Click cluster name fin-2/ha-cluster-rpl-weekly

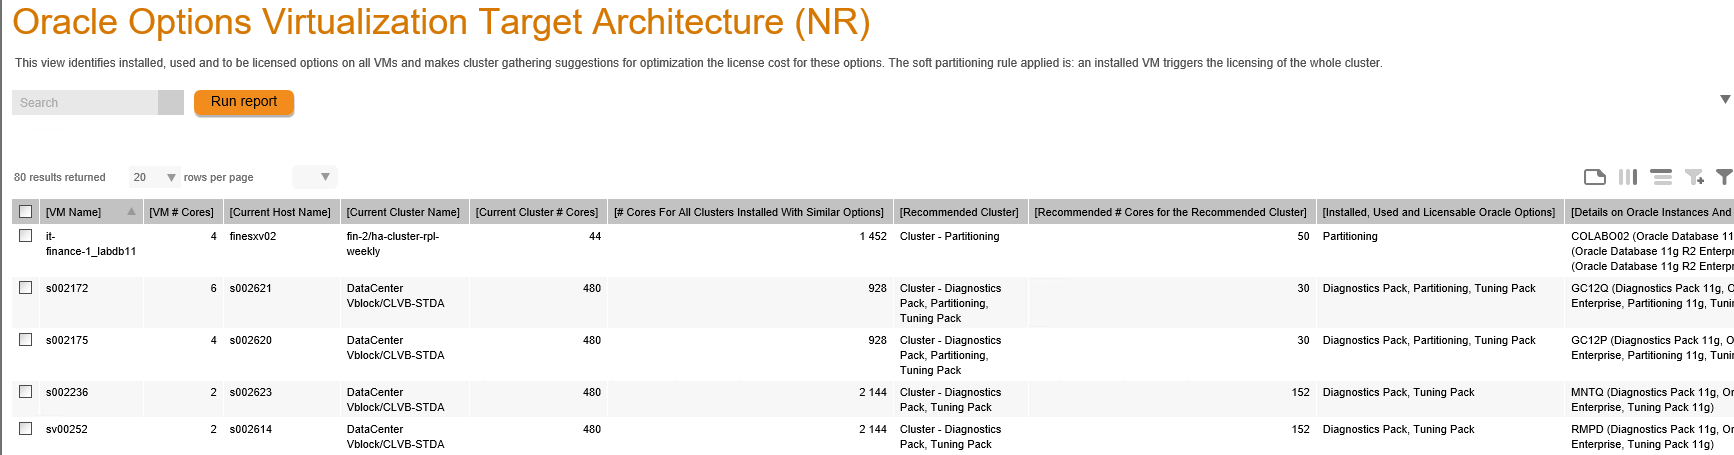pyautogui.click(x=393, y=244)
